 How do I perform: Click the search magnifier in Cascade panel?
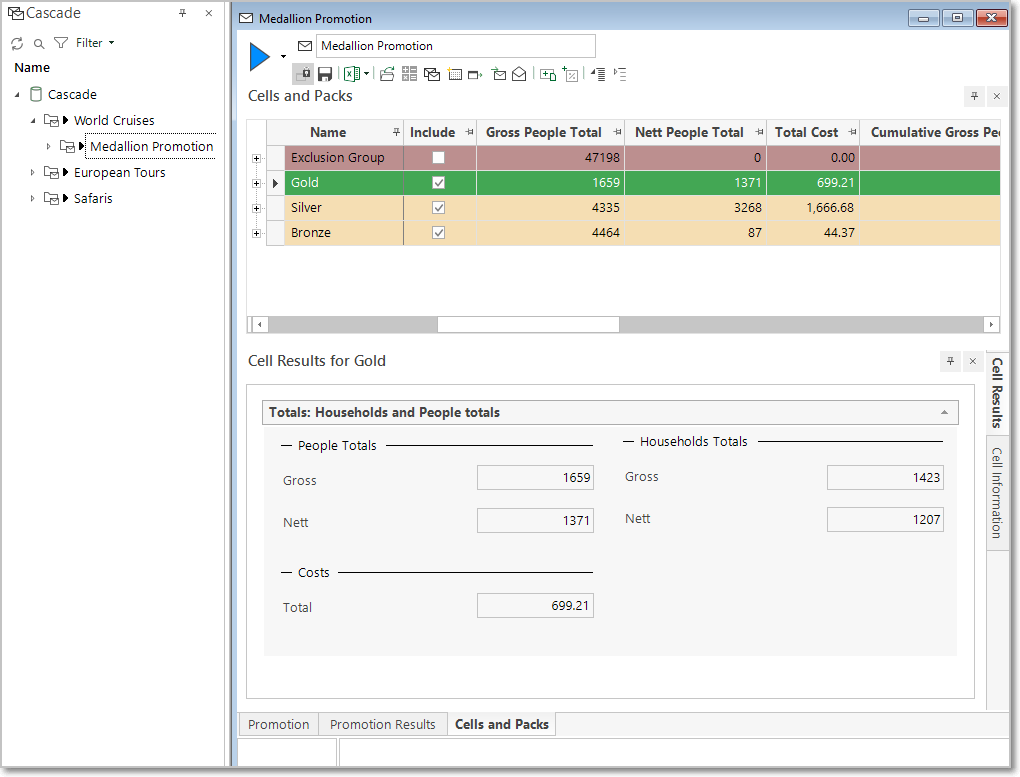[x=39, y=44]
